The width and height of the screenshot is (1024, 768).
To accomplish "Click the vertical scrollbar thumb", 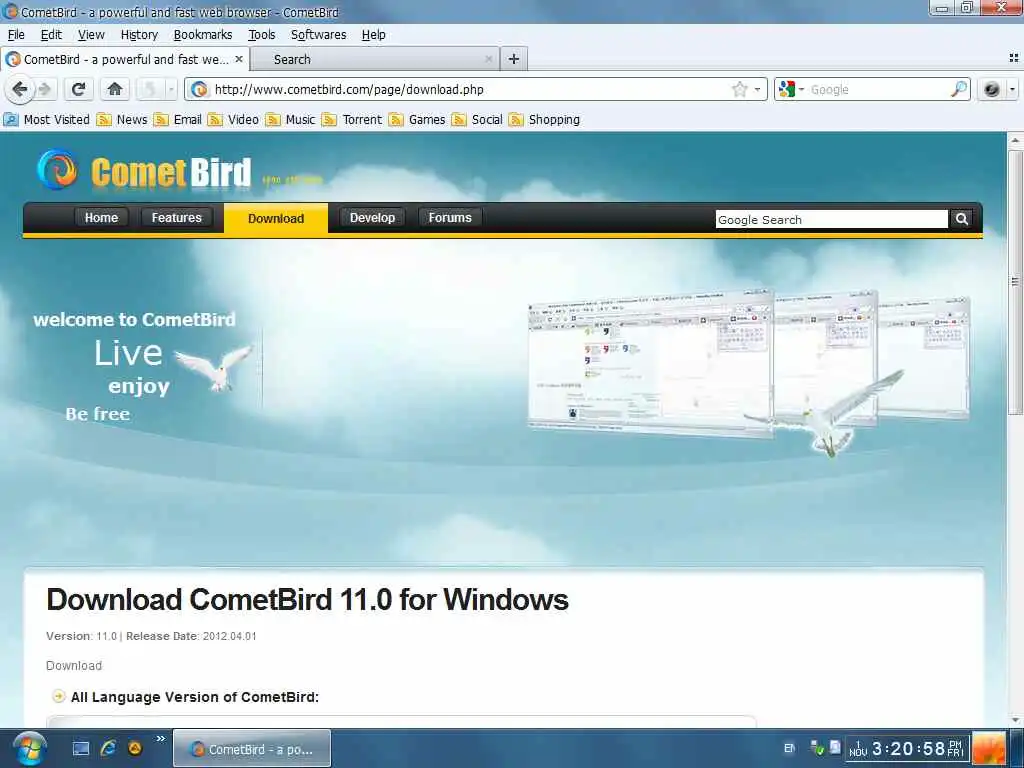I will pos(1015,282).
